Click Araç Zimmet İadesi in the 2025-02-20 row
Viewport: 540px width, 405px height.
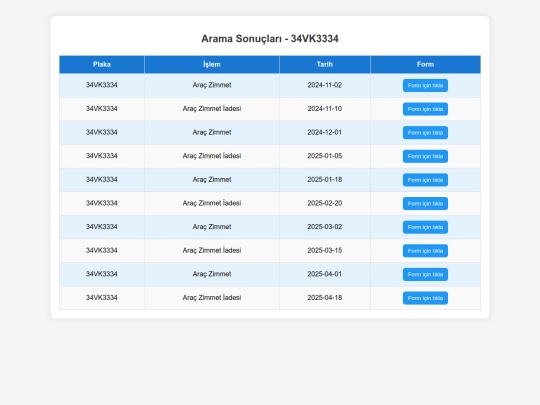click(x=212, y=203)
